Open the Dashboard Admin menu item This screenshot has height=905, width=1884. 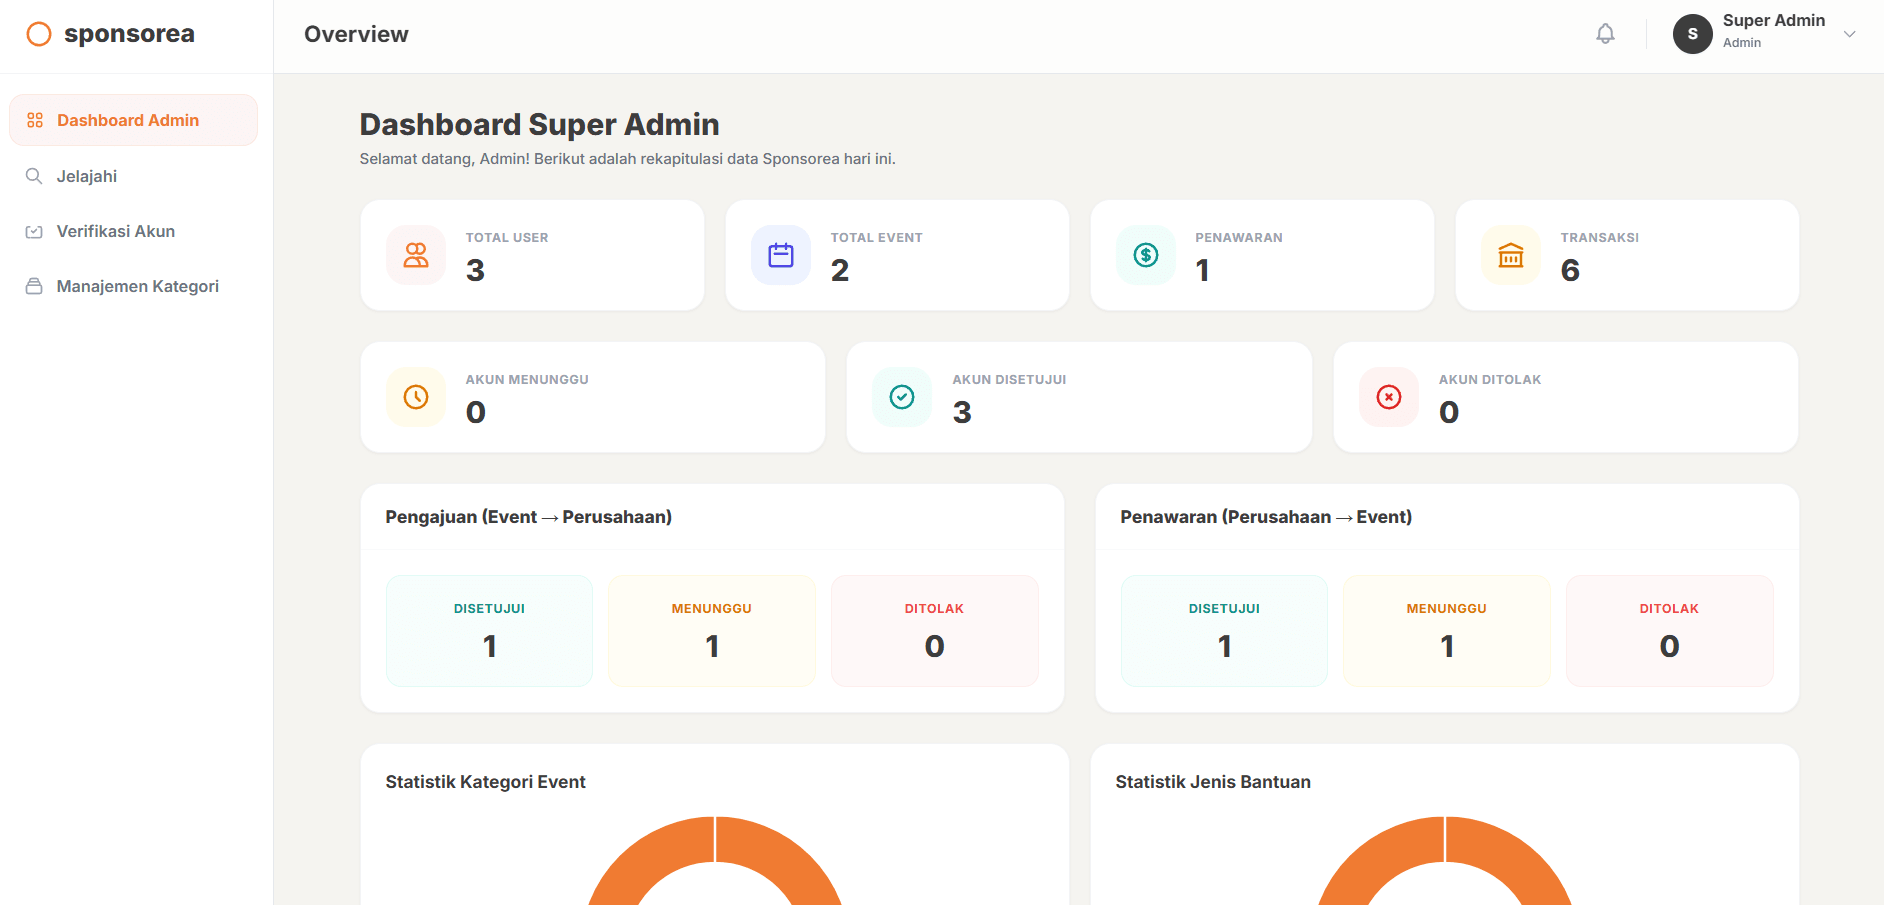pyautogui.click(x=133, y=120)
